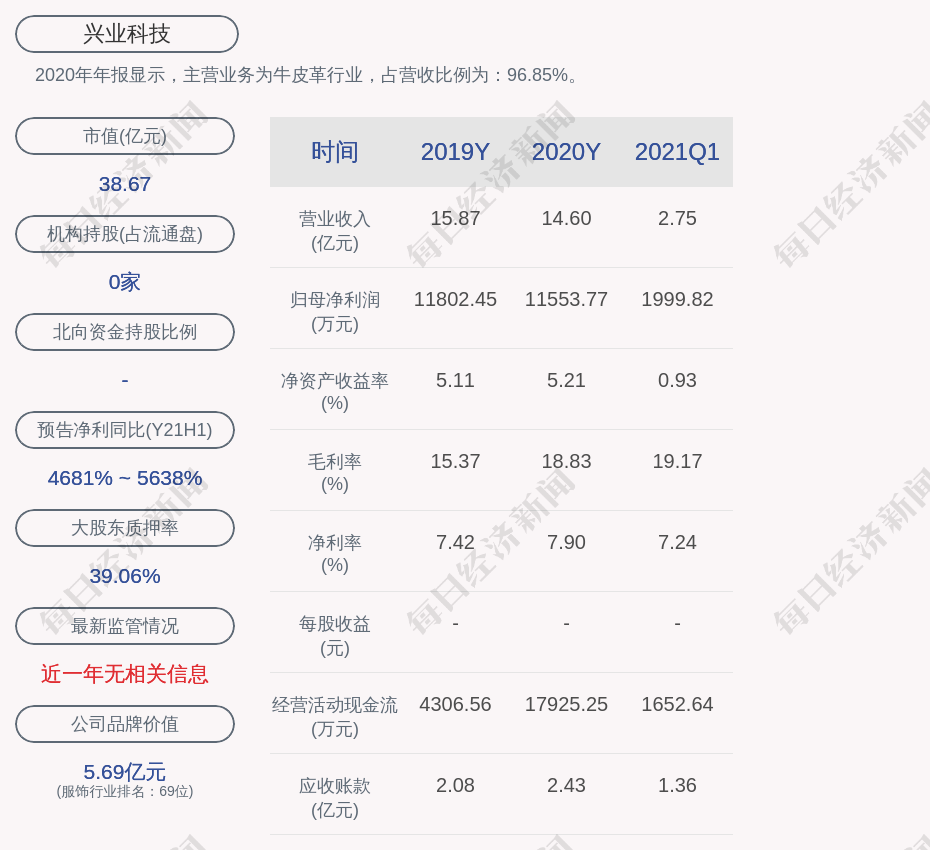Click the receivables value 2.08
Screen dimensions: 930x850
click(x=455, y=785)
